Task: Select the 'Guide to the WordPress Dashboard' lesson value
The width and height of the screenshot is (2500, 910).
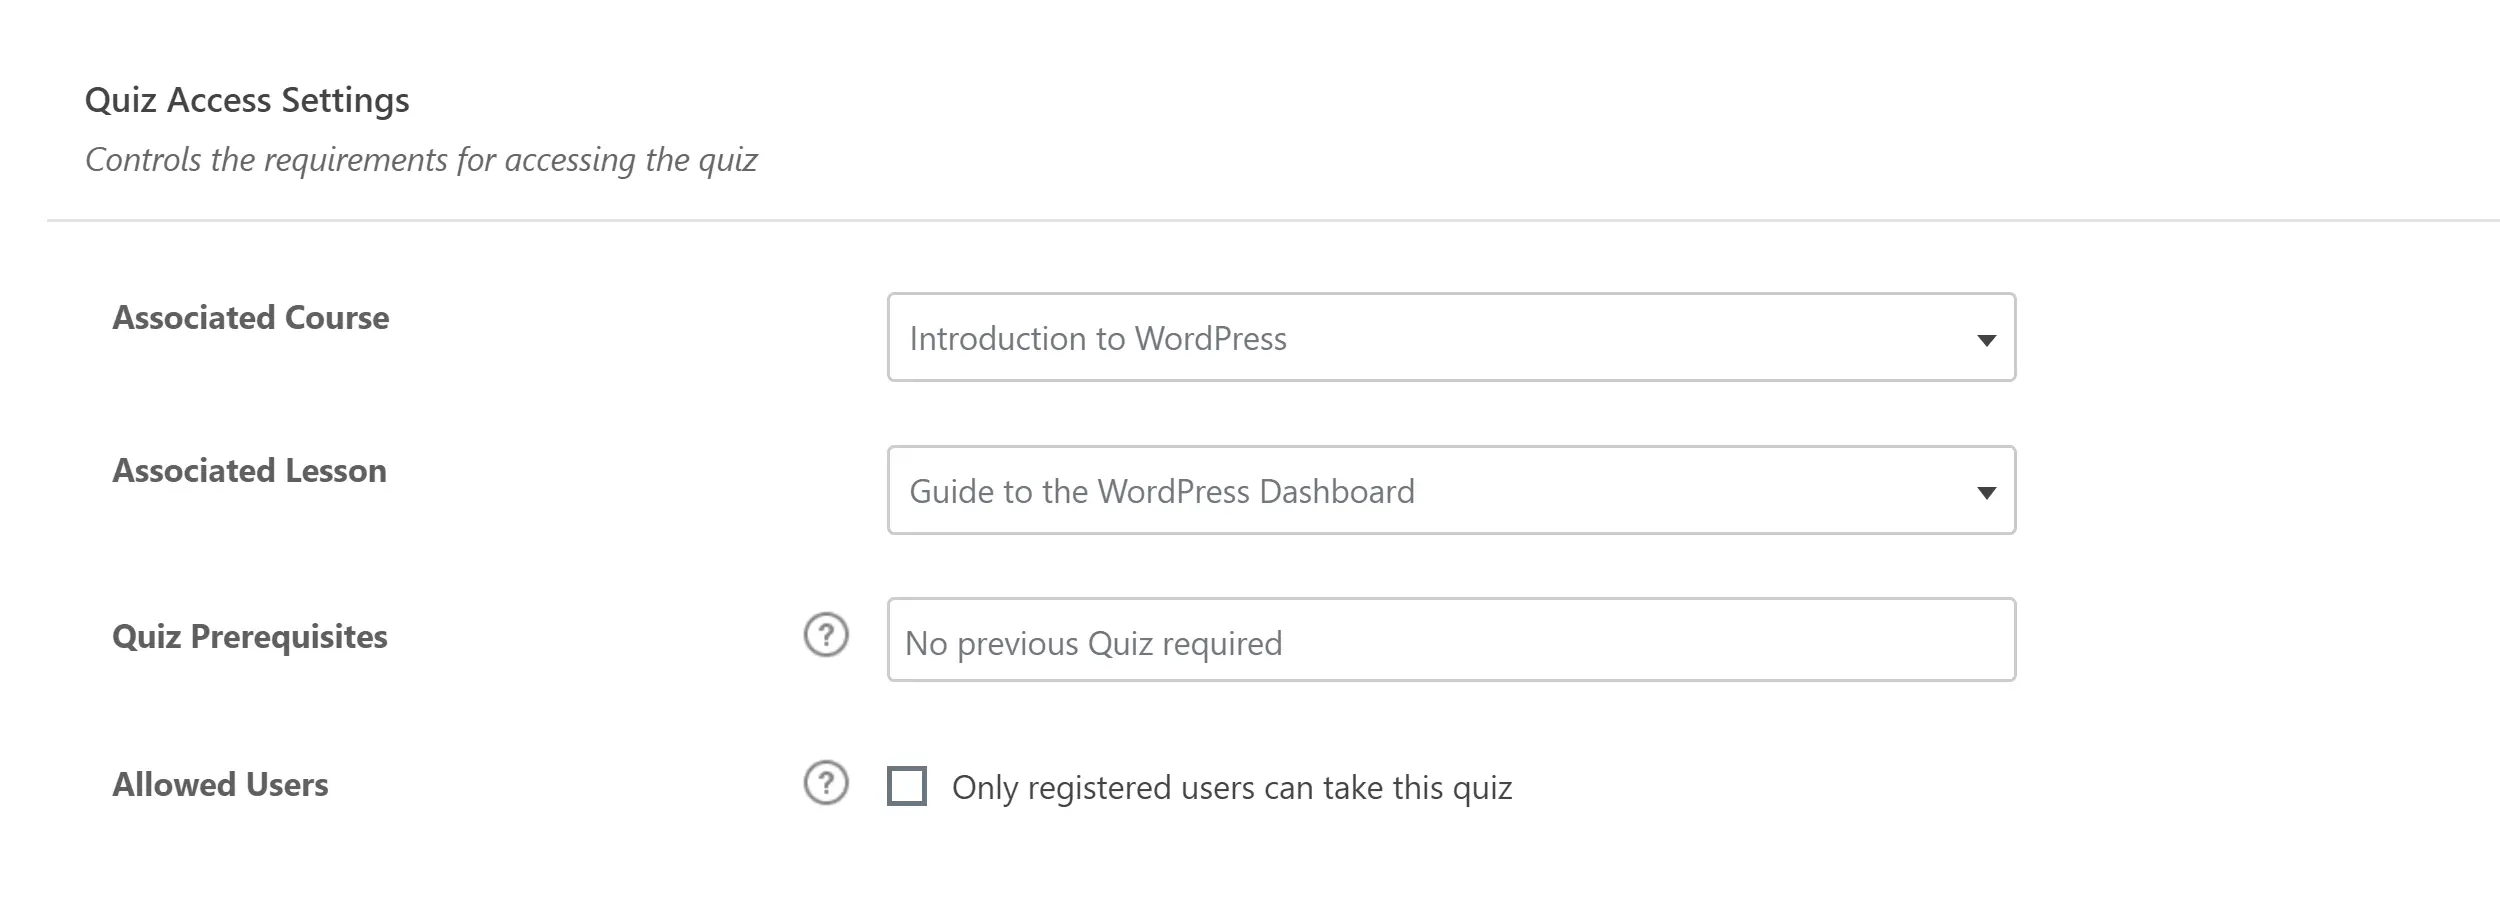Action: (x=1161, y=492)
